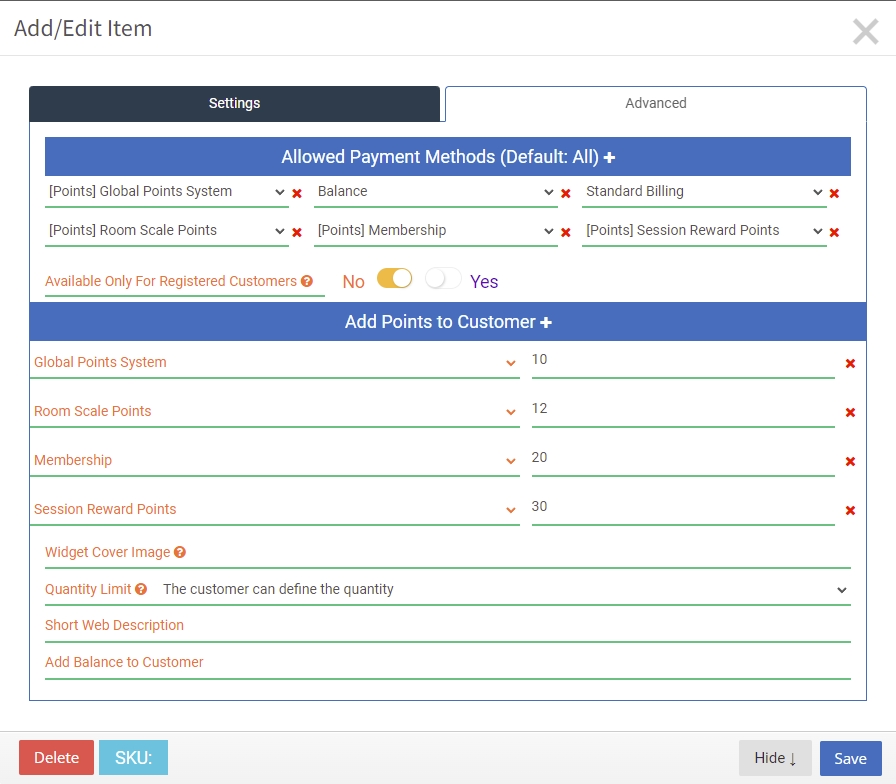This screenshot has height=784, width=896.
Task: Switch to the Advanced tab
Action: (x=655, y=103)
